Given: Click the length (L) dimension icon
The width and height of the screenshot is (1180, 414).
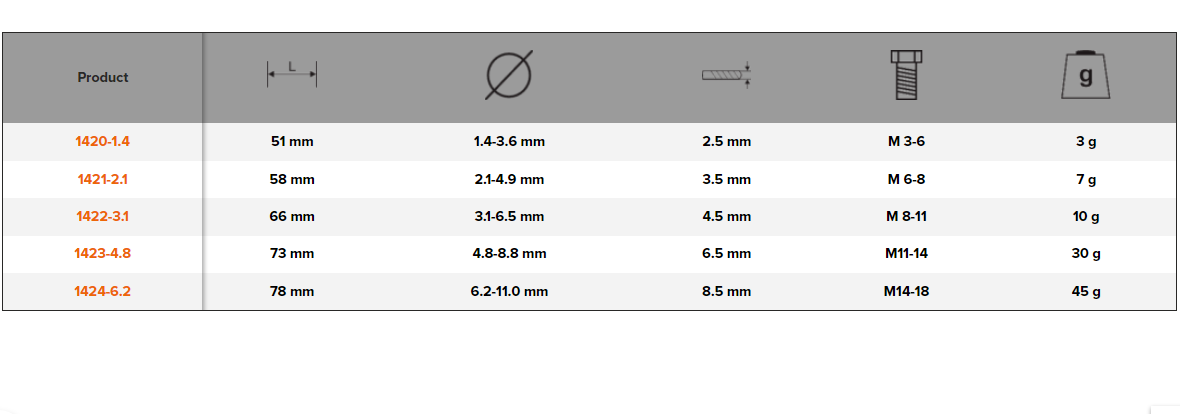Looking at the screenshot, I should click(x=292, y=73).
